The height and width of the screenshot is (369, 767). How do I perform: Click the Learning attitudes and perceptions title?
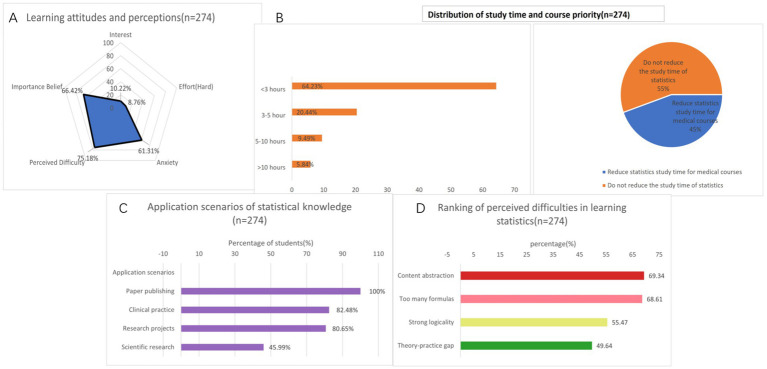(120, 18)
